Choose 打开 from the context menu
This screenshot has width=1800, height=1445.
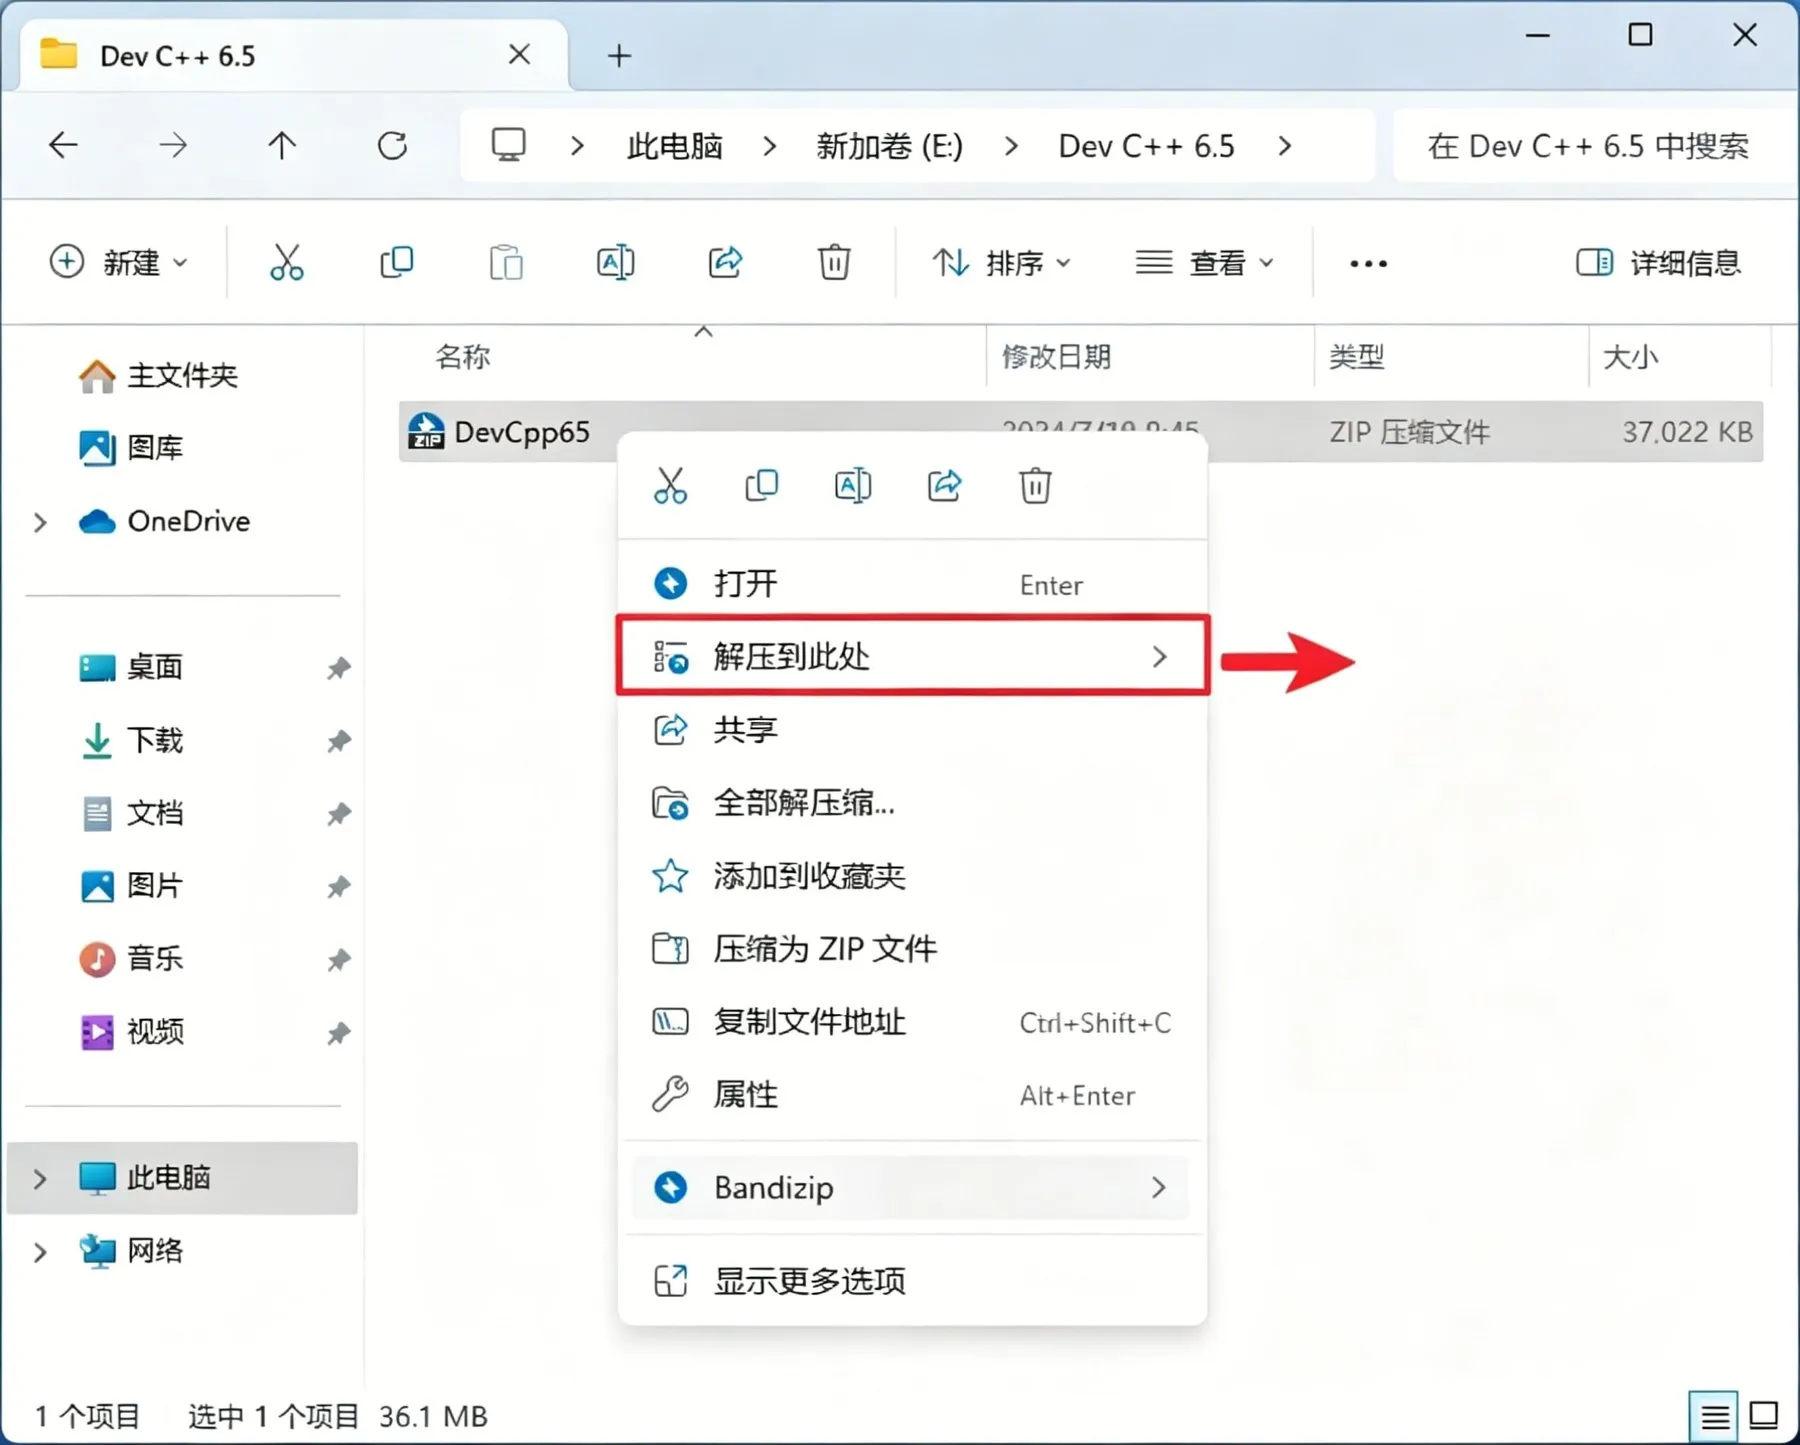[913, 584]
